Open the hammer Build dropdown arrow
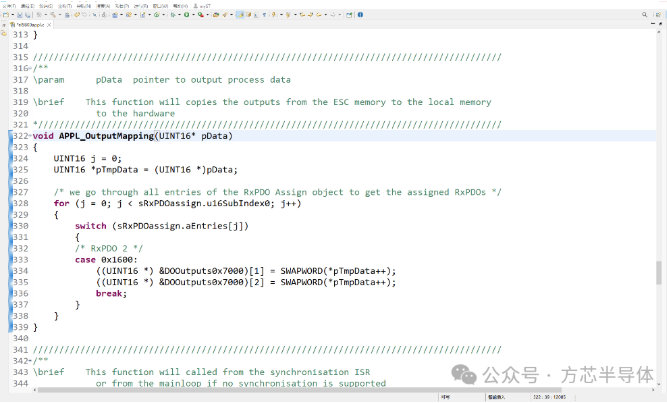Screen dimensions: 667x403 (60, 14)
